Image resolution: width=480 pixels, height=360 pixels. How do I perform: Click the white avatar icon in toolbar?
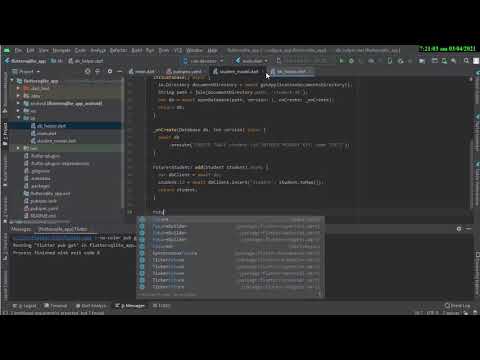(476, 61)
